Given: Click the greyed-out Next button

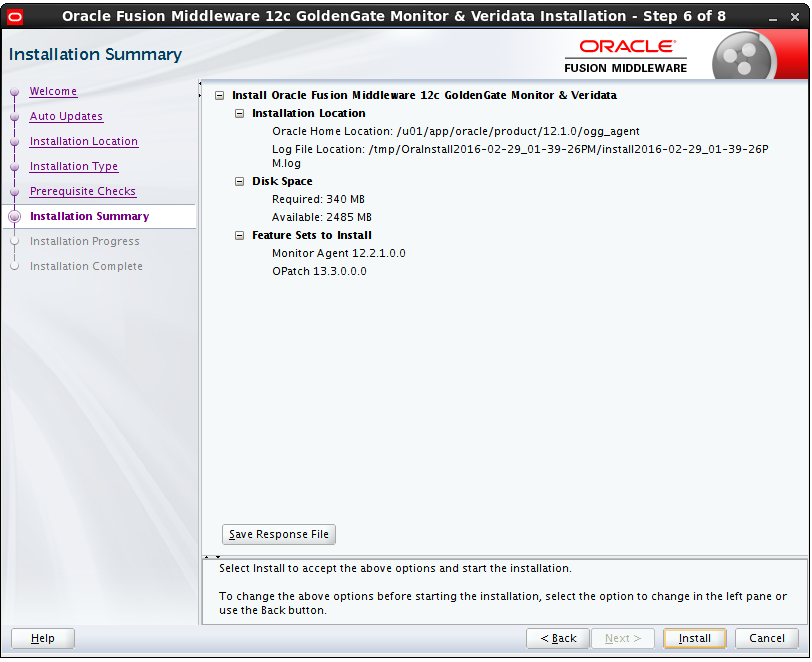Looking at the screenshot, I should 623,638.
